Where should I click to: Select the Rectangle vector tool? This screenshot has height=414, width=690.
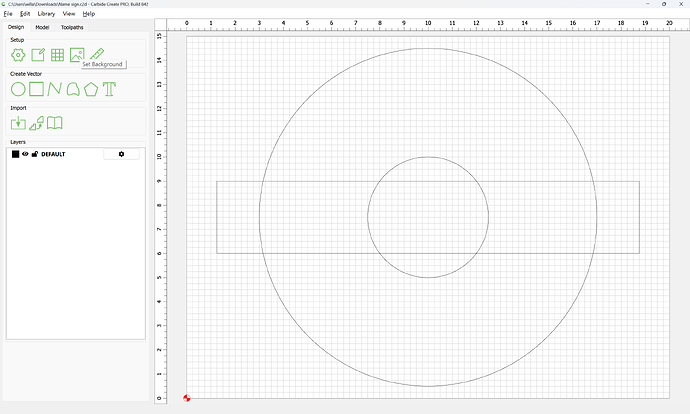click(x=37, y=89)
